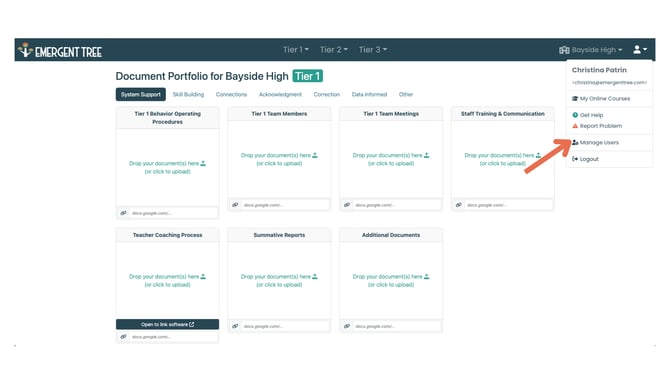Click link field under Additional Documents

397,326
